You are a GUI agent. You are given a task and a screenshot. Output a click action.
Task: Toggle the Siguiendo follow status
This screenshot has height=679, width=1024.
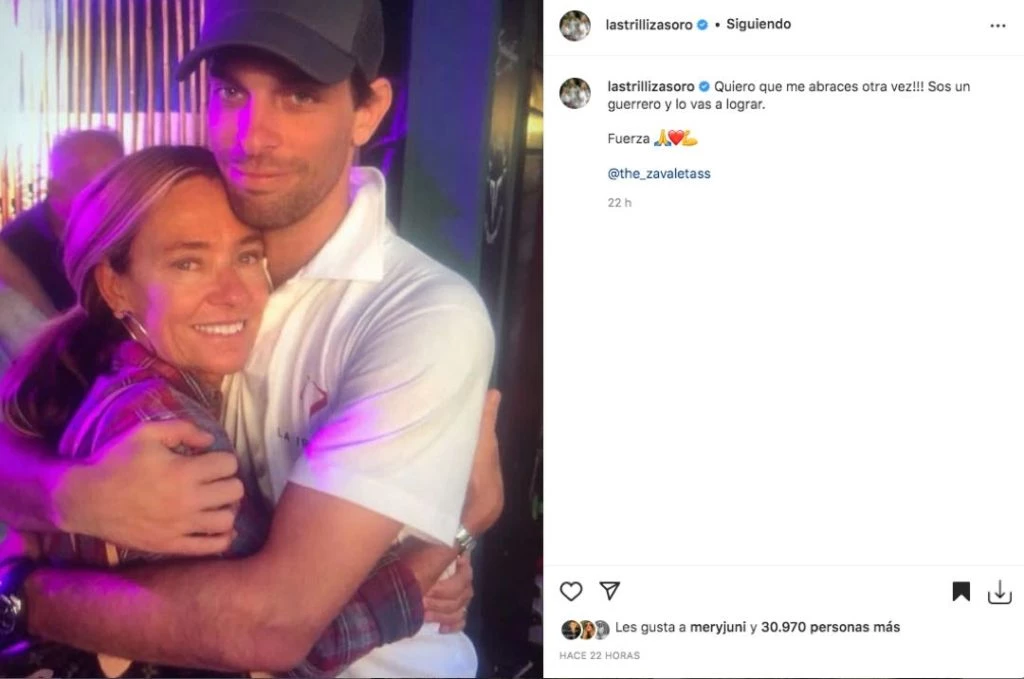(x=758, y=25)
